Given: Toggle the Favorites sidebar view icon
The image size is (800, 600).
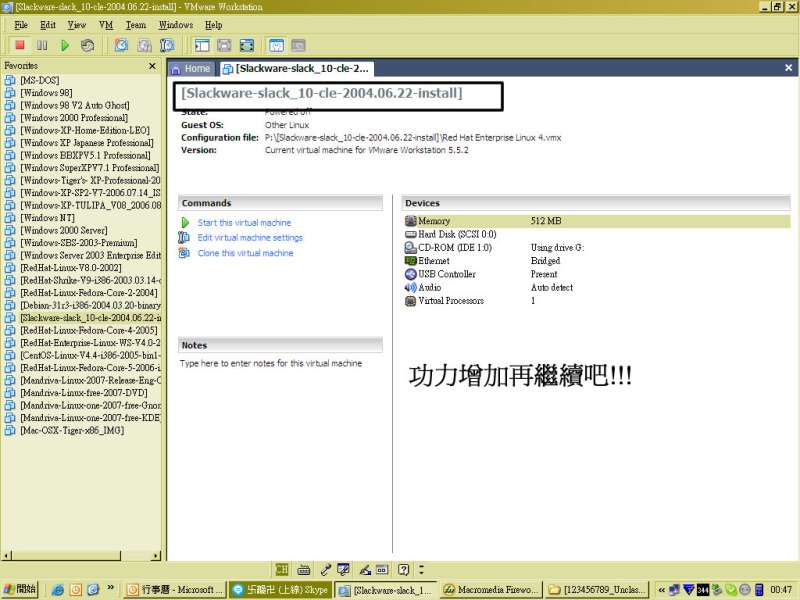Looking at the screenshot, I should [202, 45].
